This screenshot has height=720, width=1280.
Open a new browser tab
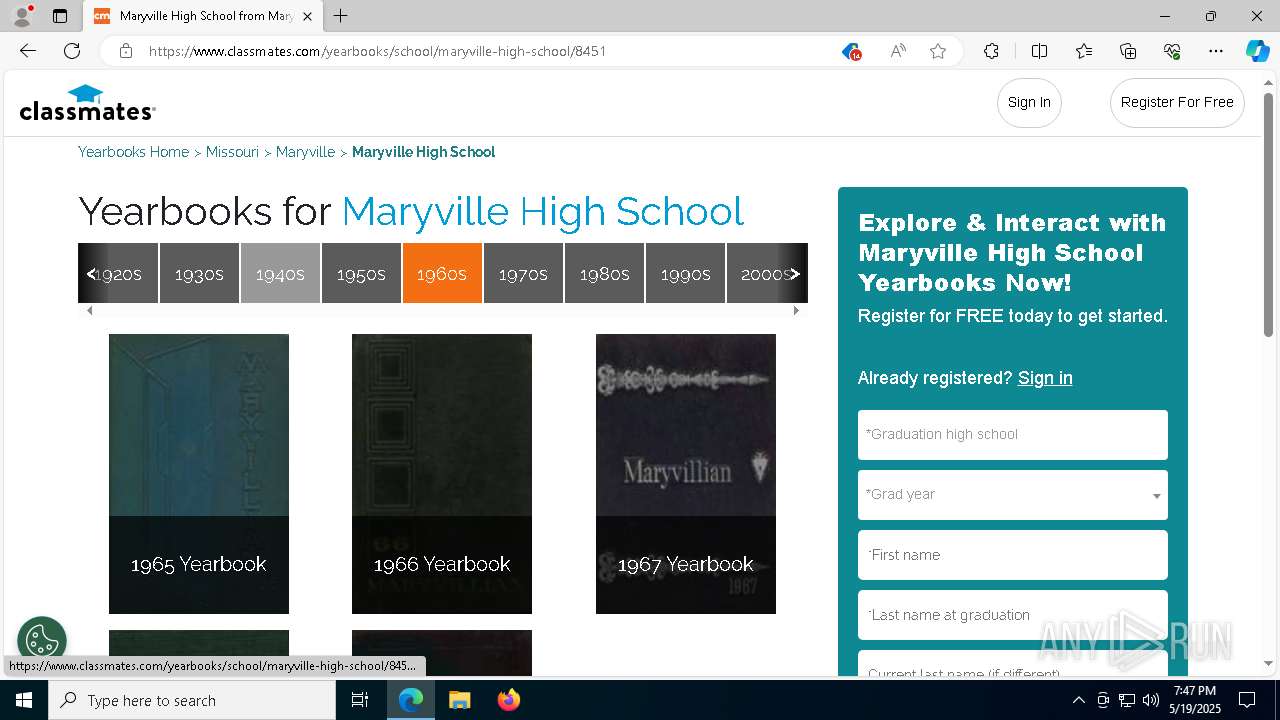click(x=341, y=16)
